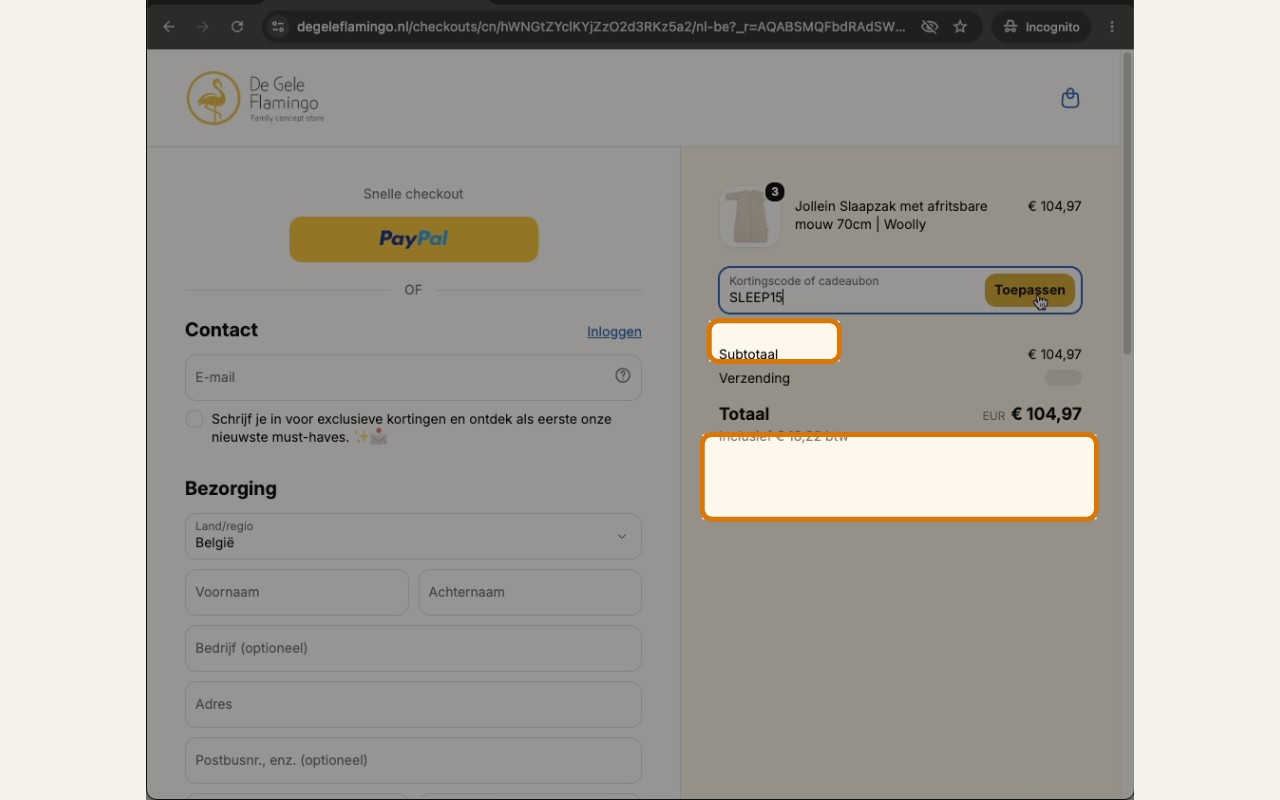Tick the newsletter signup checkbox

[195, 419]
